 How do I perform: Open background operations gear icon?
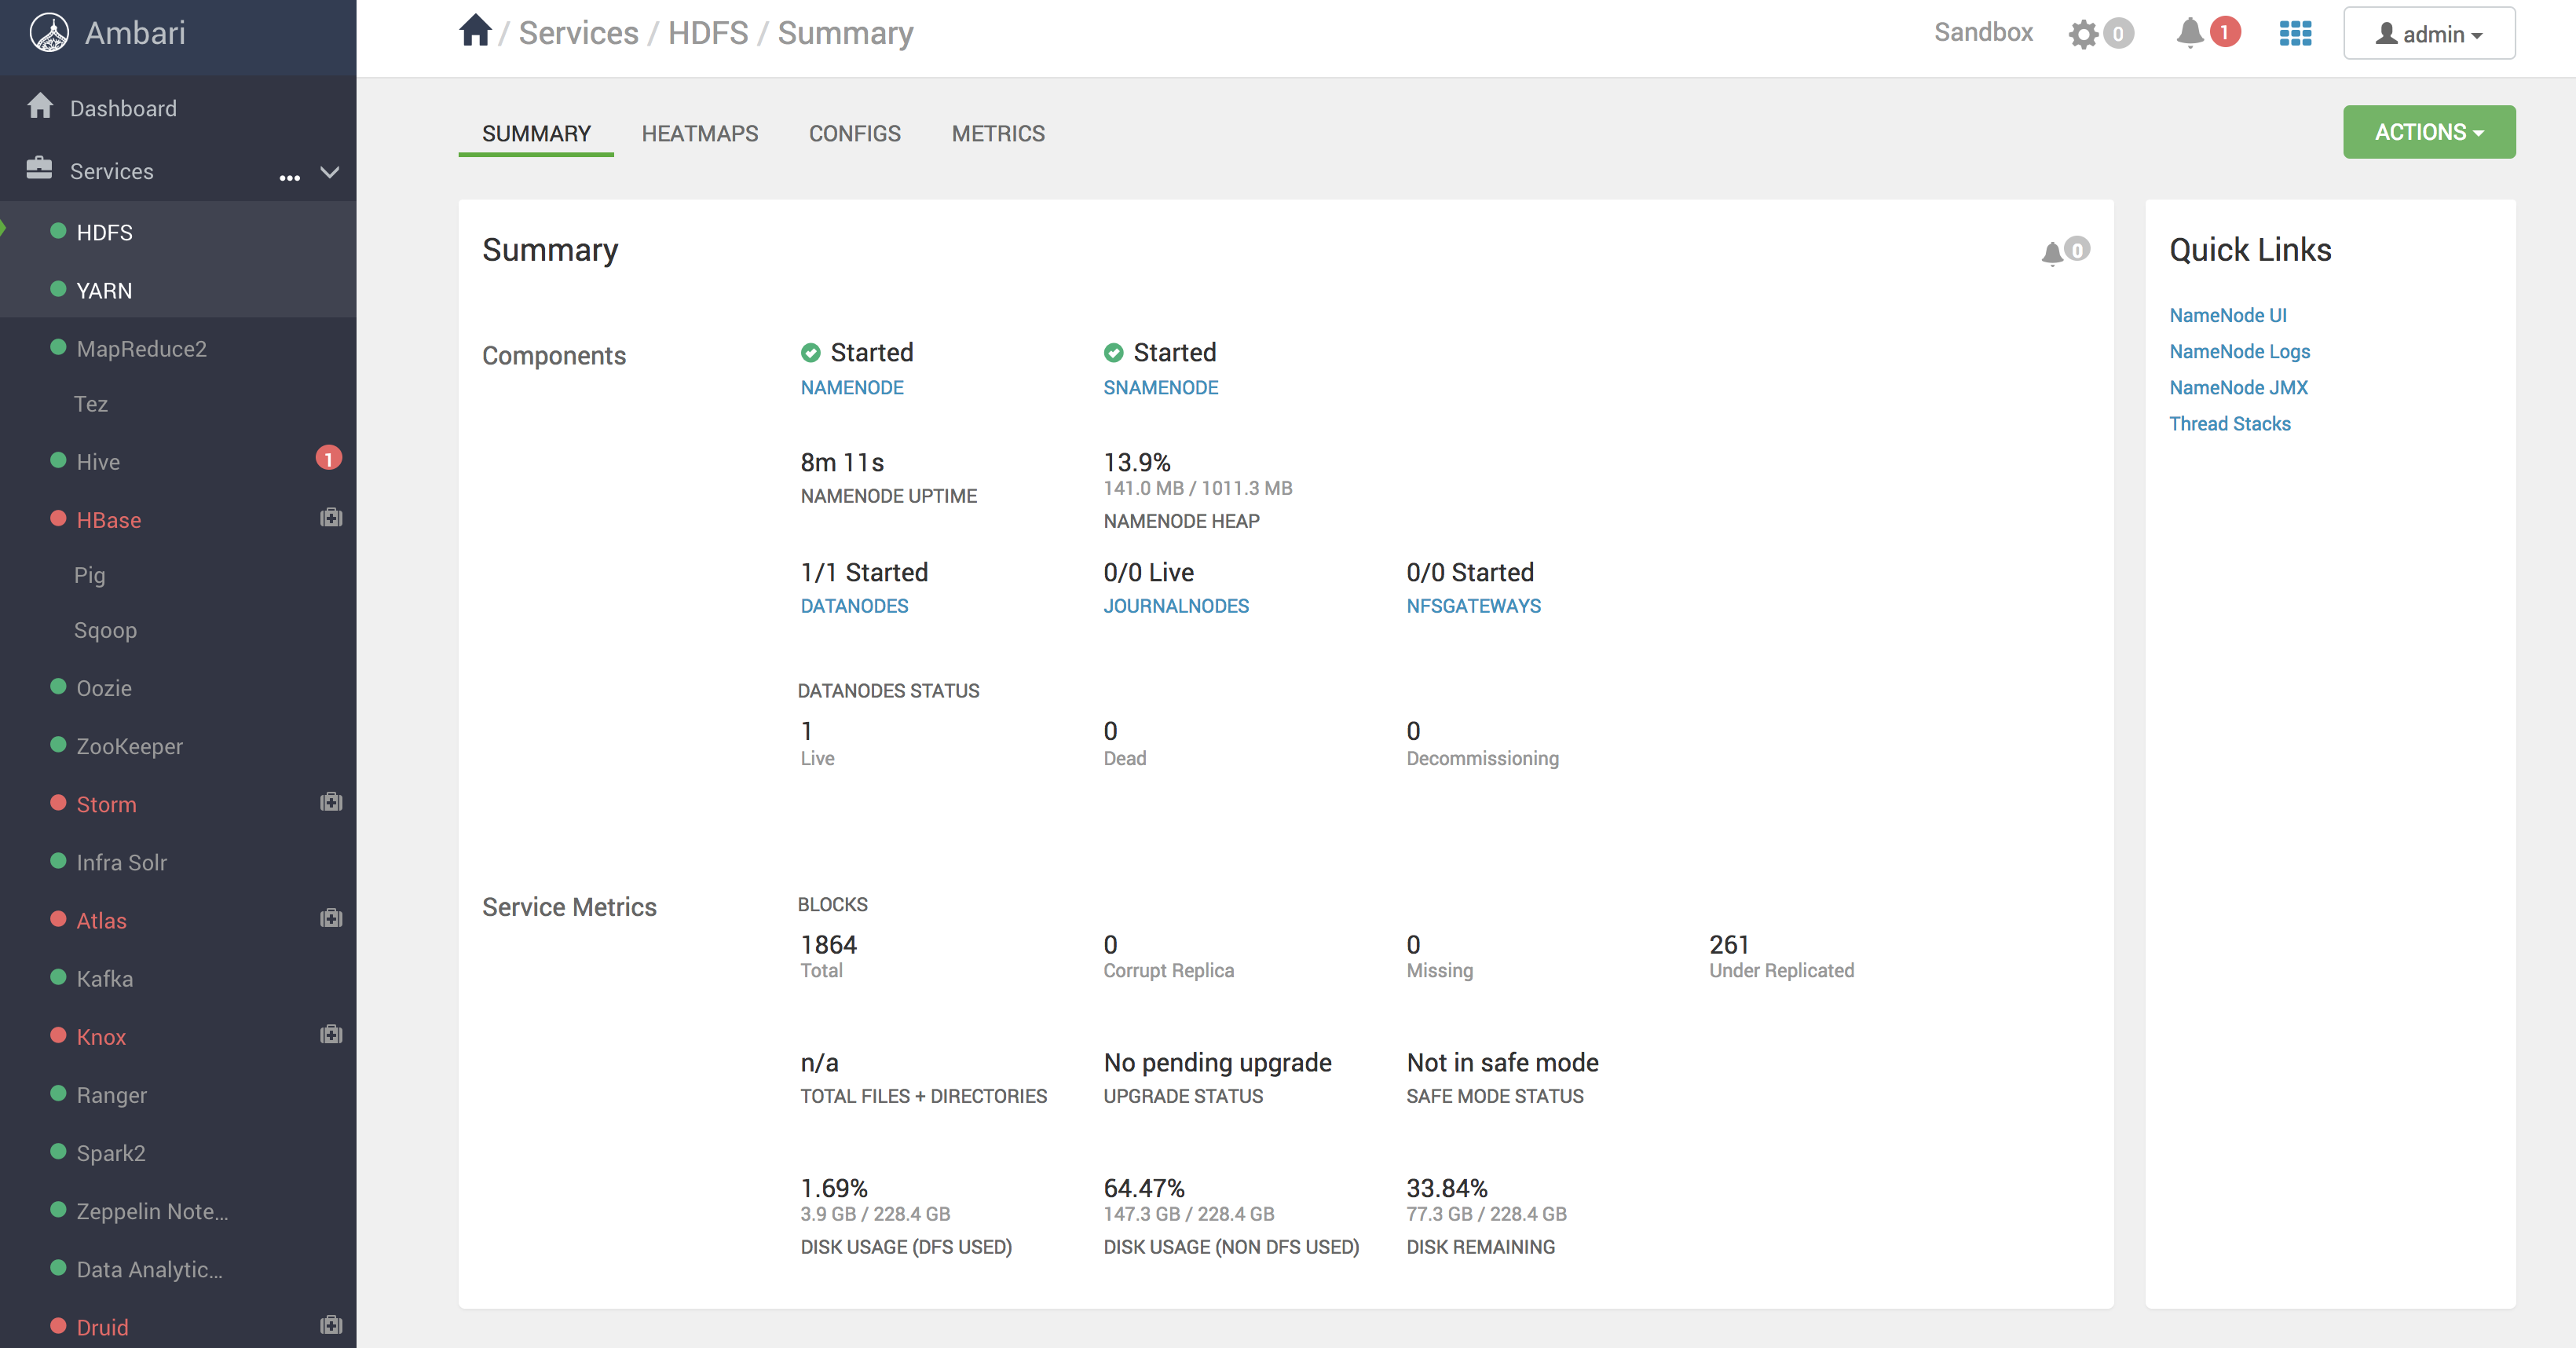tap(2084, 34)
